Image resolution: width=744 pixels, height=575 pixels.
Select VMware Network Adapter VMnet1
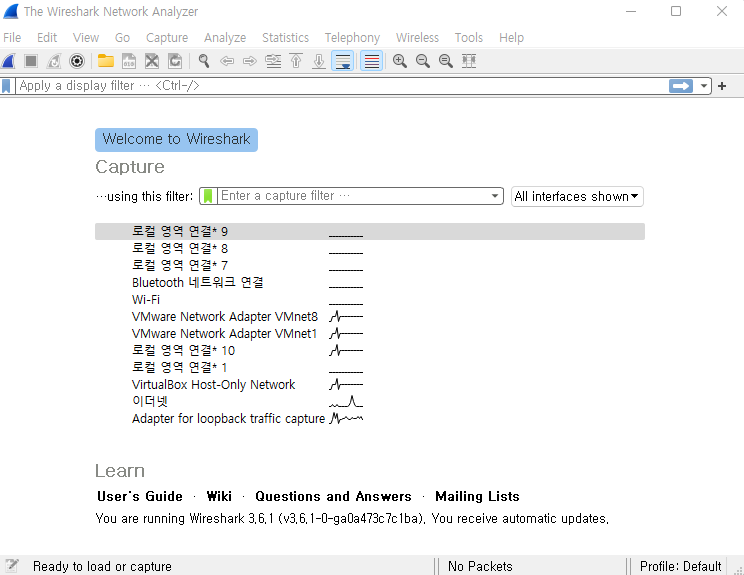(370, 334)
